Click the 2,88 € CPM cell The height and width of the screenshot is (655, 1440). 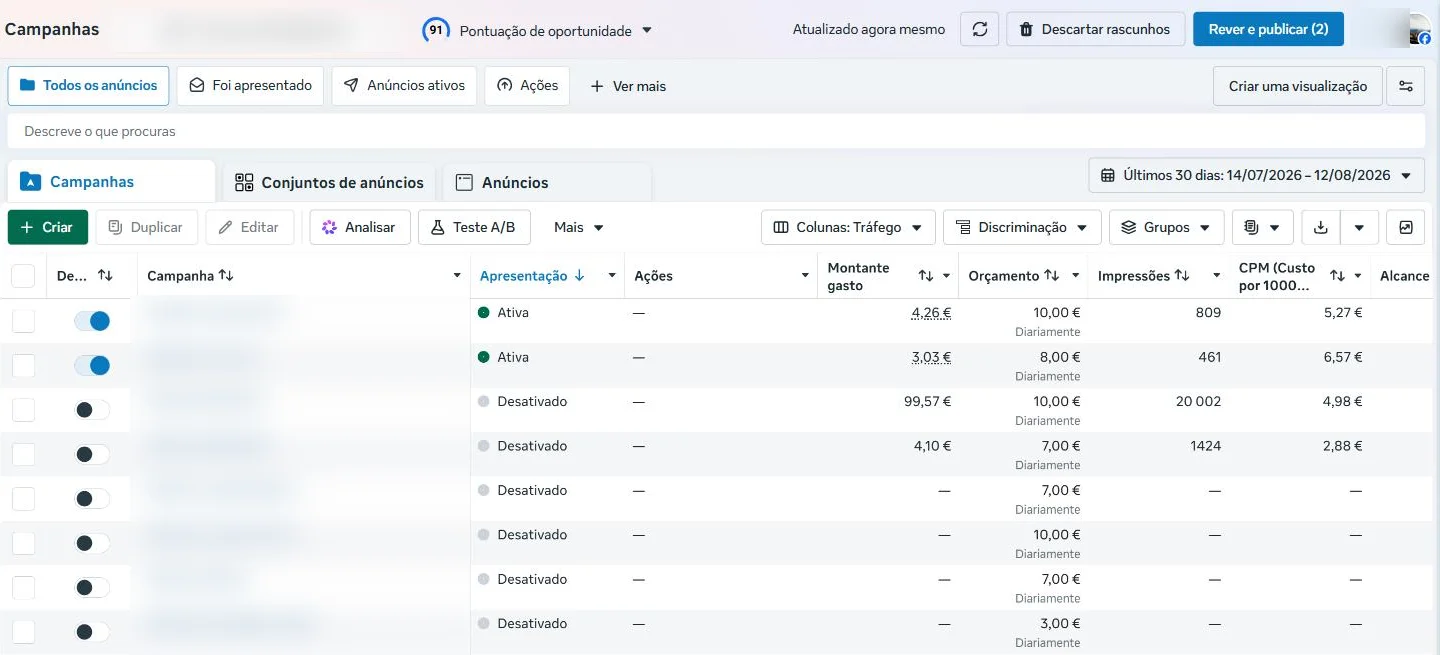pos(1343,446)
